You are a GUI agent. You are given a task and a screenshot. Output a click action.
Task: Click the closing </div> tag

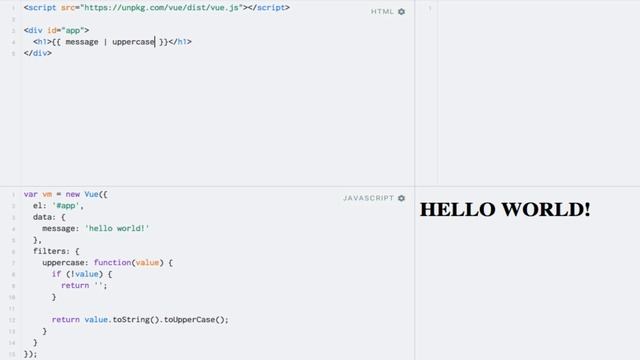(38, 53)
